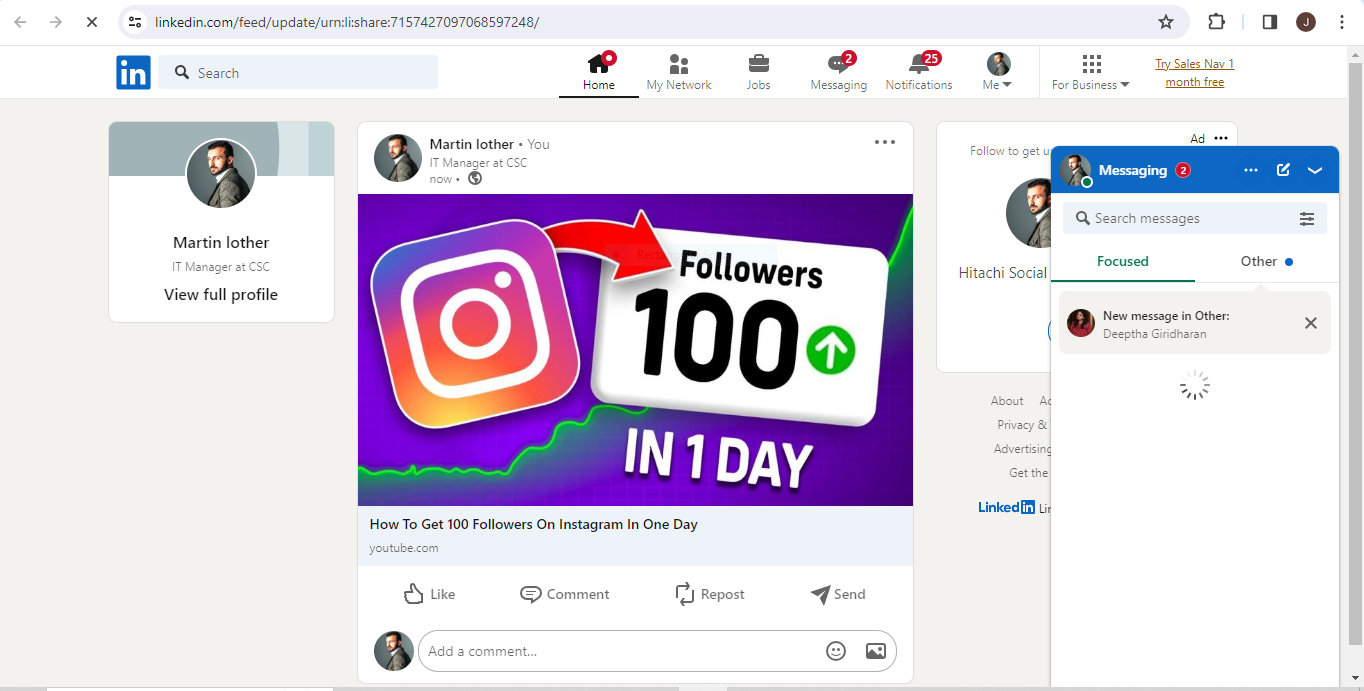Click View full profile
The width and height of the screenshot is (1364, 691).
pos(221,294)
